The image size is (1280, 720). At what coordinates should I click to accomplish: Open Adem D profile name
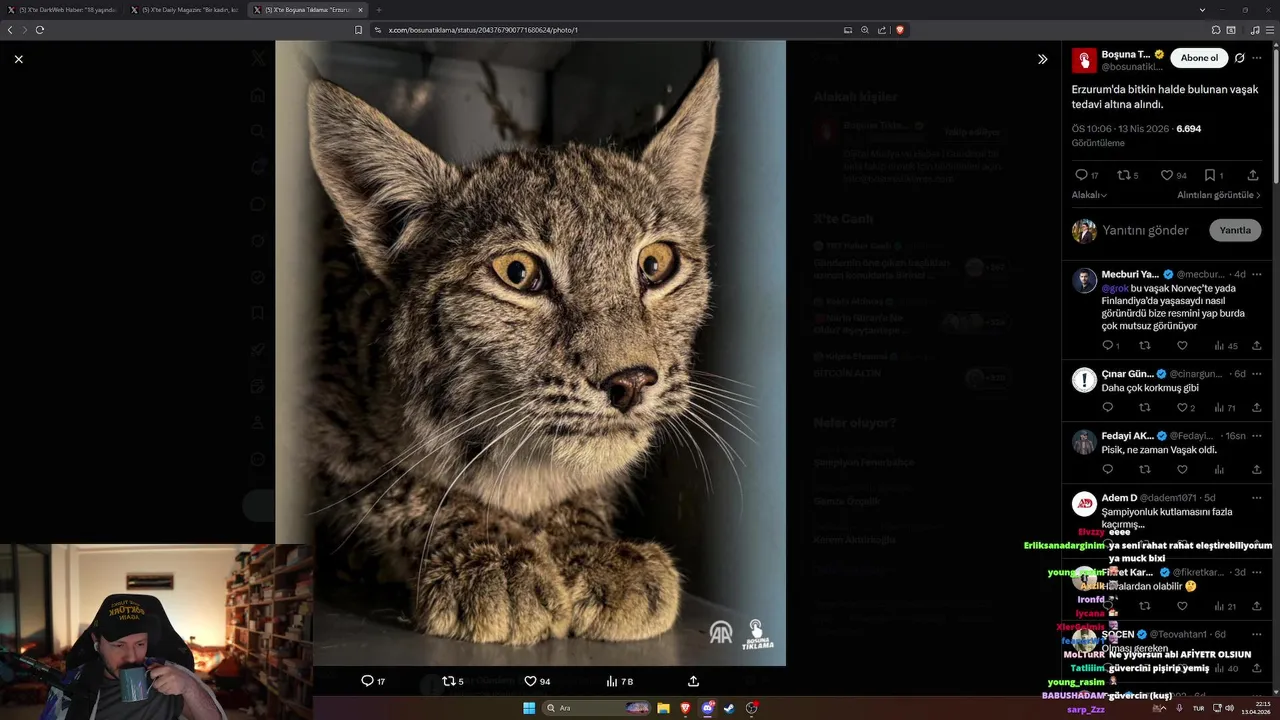click(x=1120, y=498)
